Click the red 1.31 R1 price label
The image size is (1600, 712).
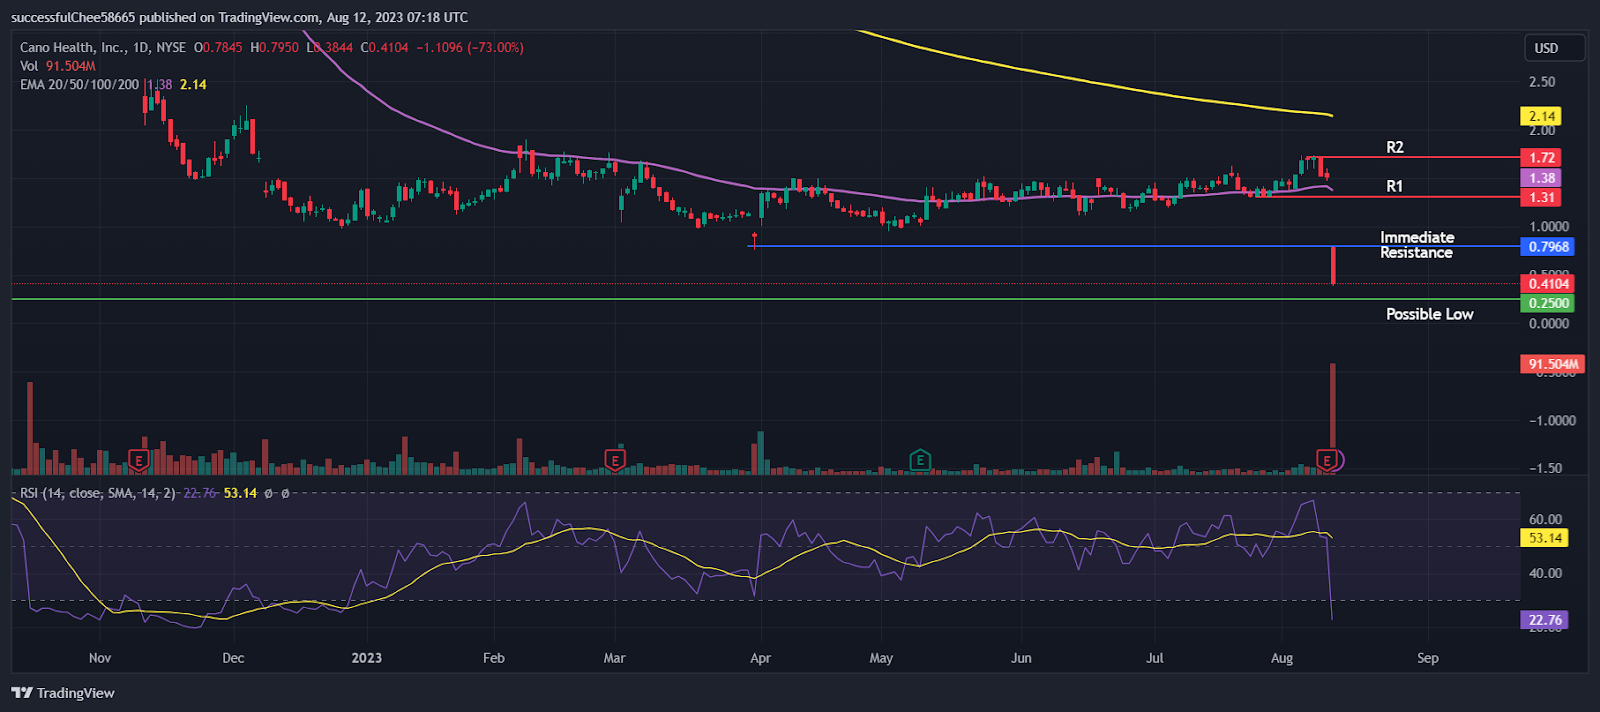coord(1542,197)
